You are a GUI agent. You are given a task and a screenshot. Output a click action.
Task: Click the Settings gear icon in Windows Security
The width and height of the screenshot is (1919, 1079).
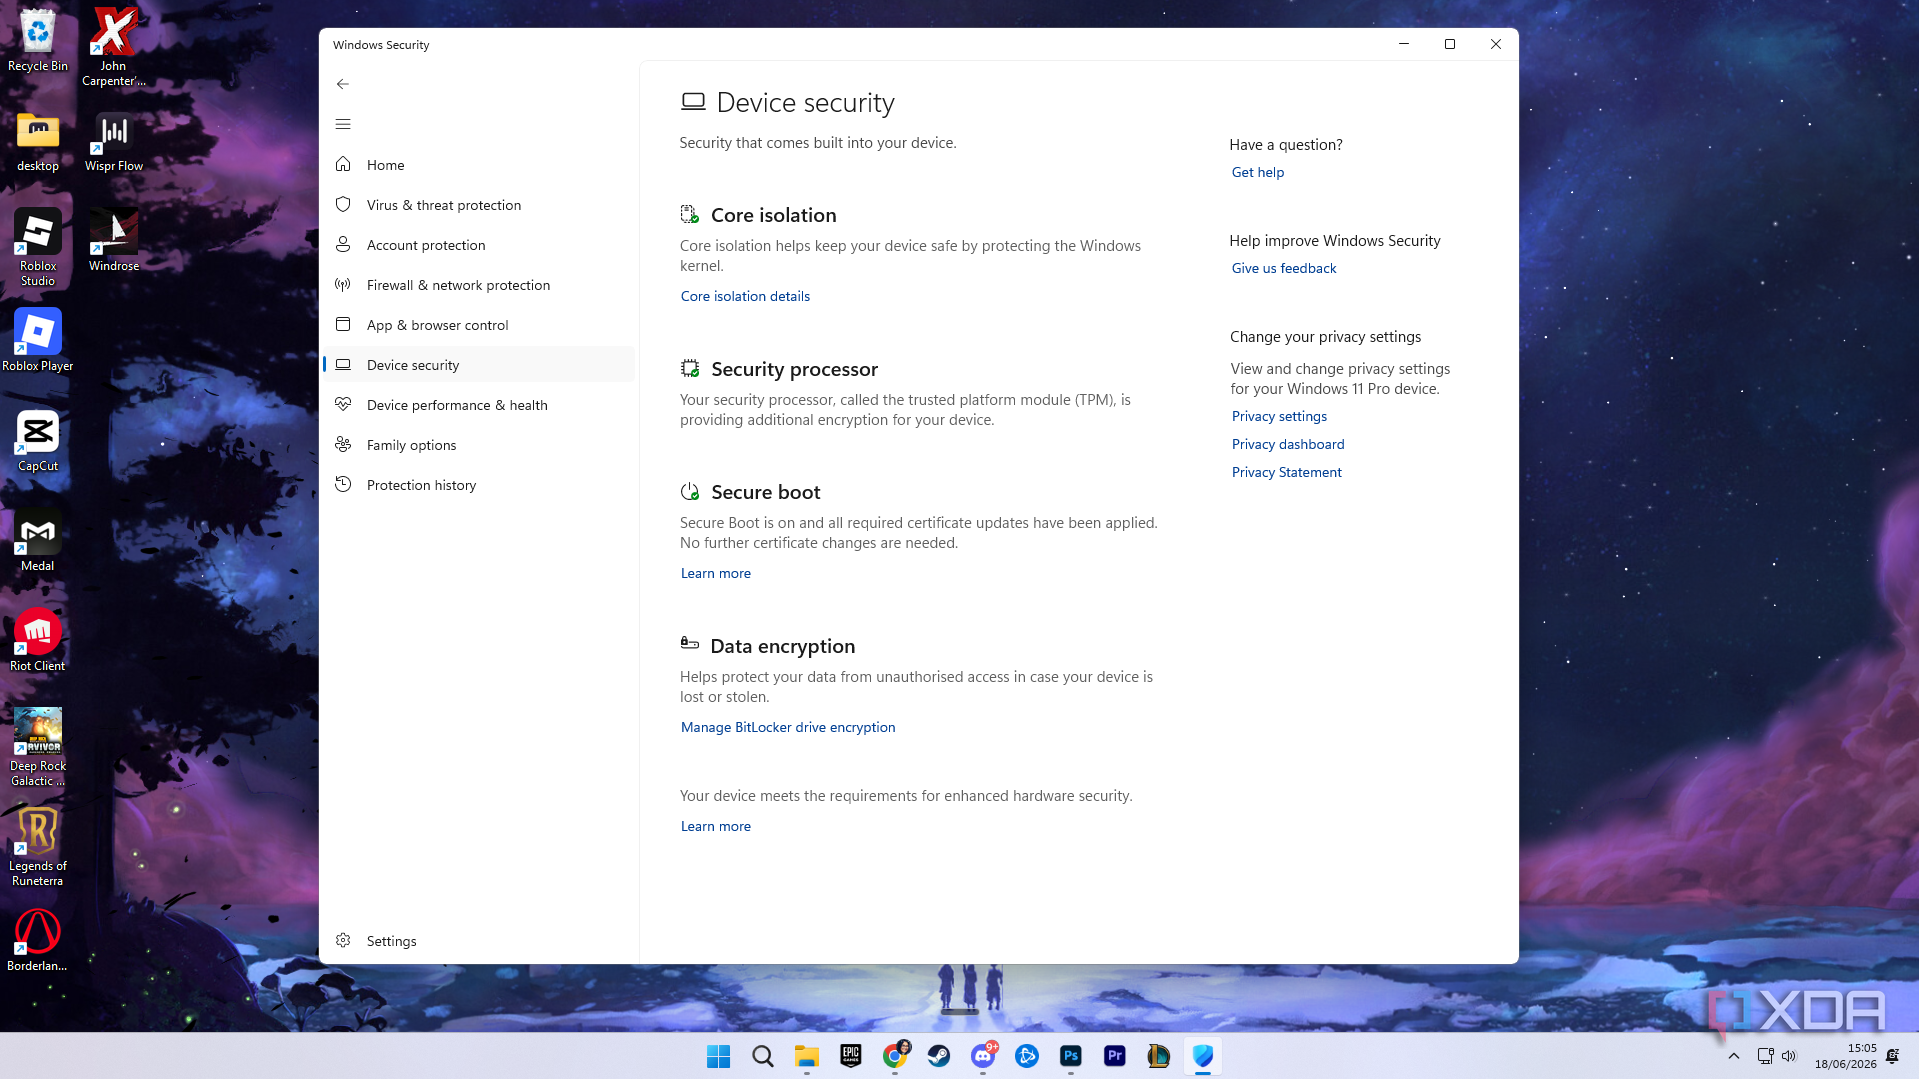pos(343,941)
